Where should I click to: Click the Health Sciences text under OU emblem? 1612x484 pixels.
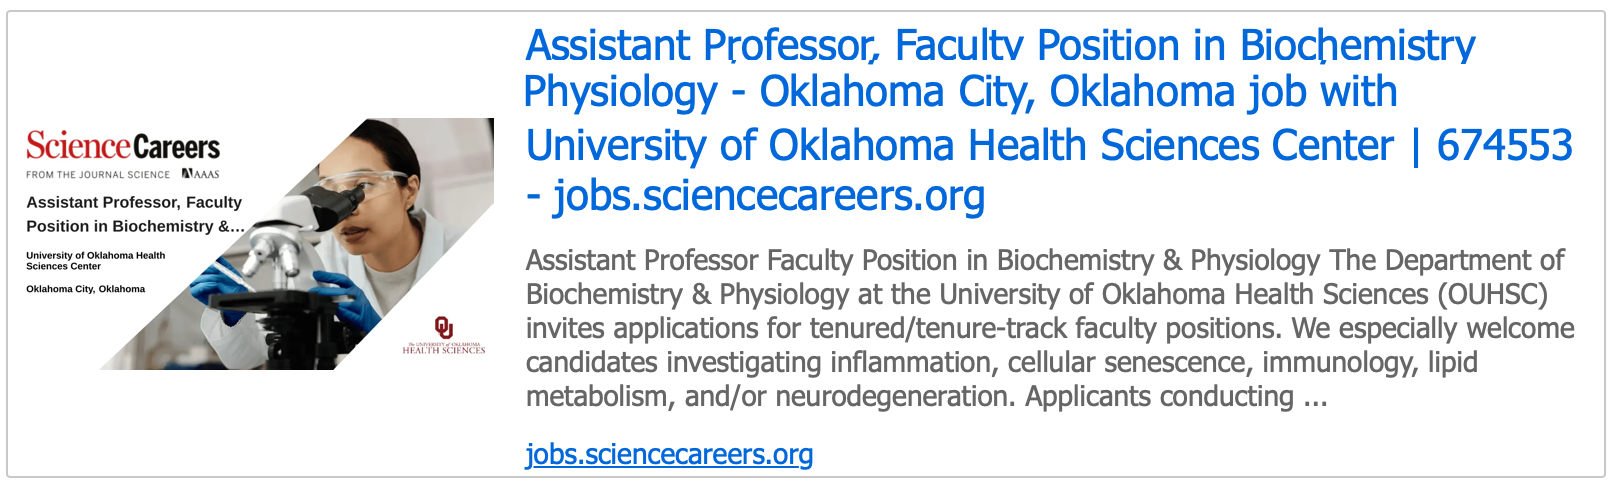(x=444, y=349)
